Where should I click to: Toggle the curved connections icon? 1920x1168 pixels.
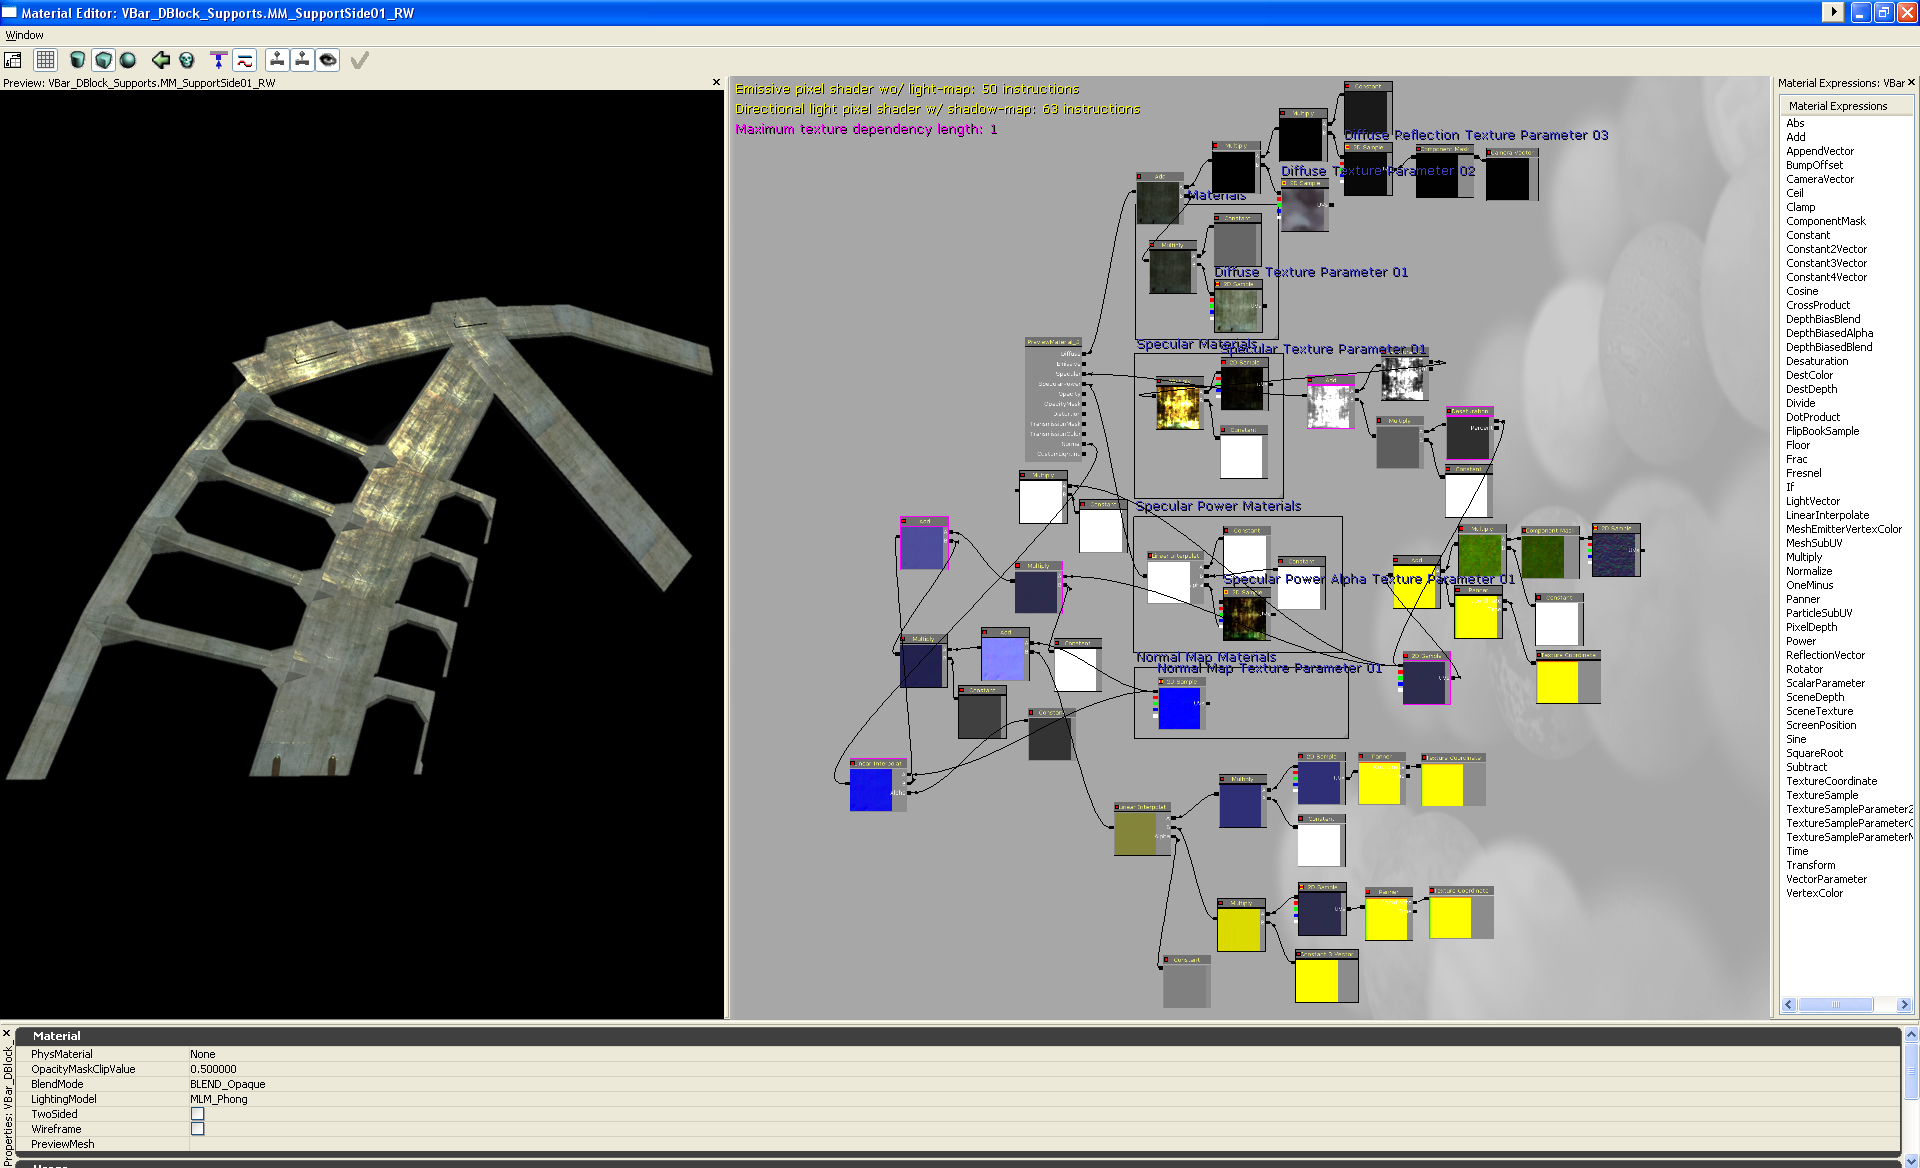tap(245, 60)
